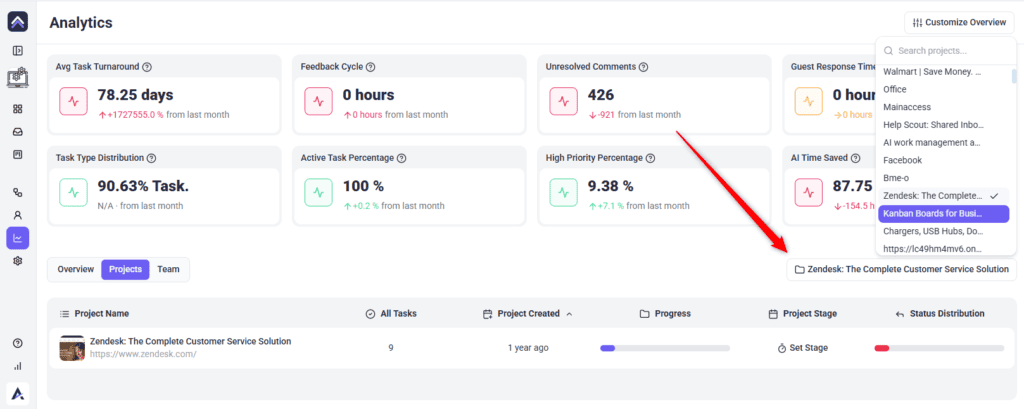Open the Zendesk project name in the table
Image resolution: width=1024 pixels, height=409 pixels.
point(191,342)
